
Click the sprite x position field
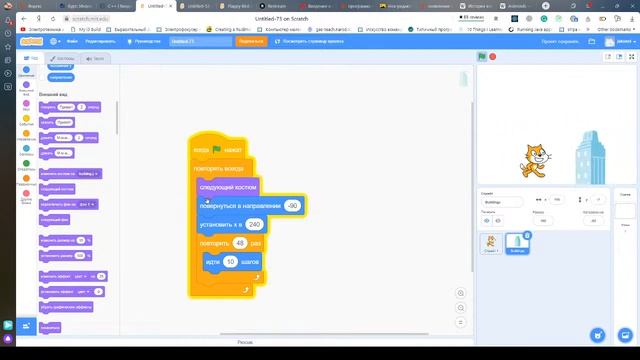coord(557,199)
